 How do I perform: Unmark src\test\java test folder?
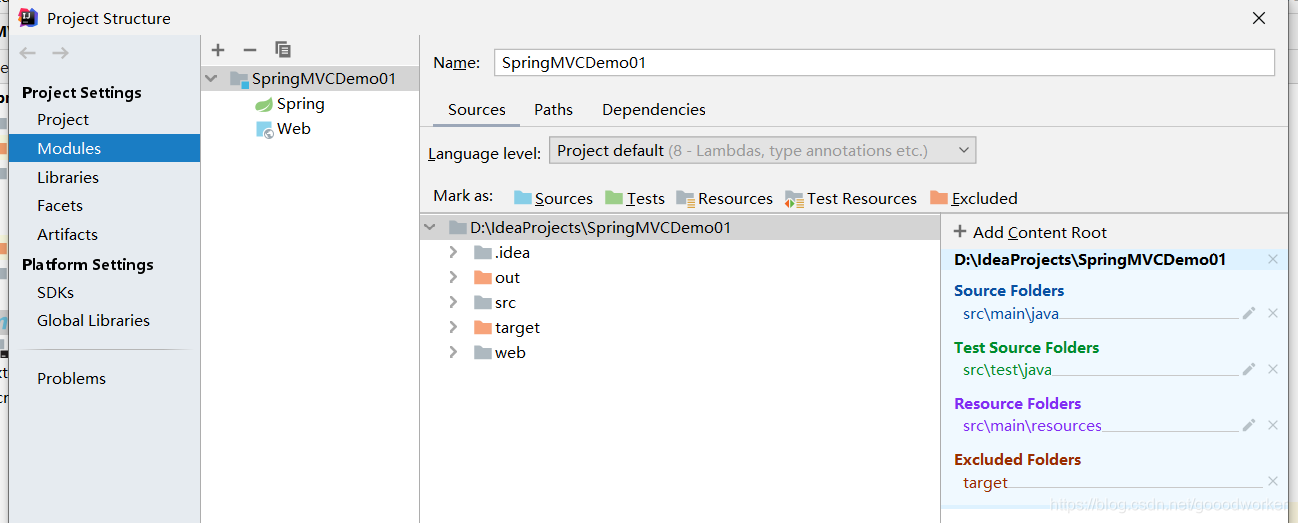pos(1273,369)
